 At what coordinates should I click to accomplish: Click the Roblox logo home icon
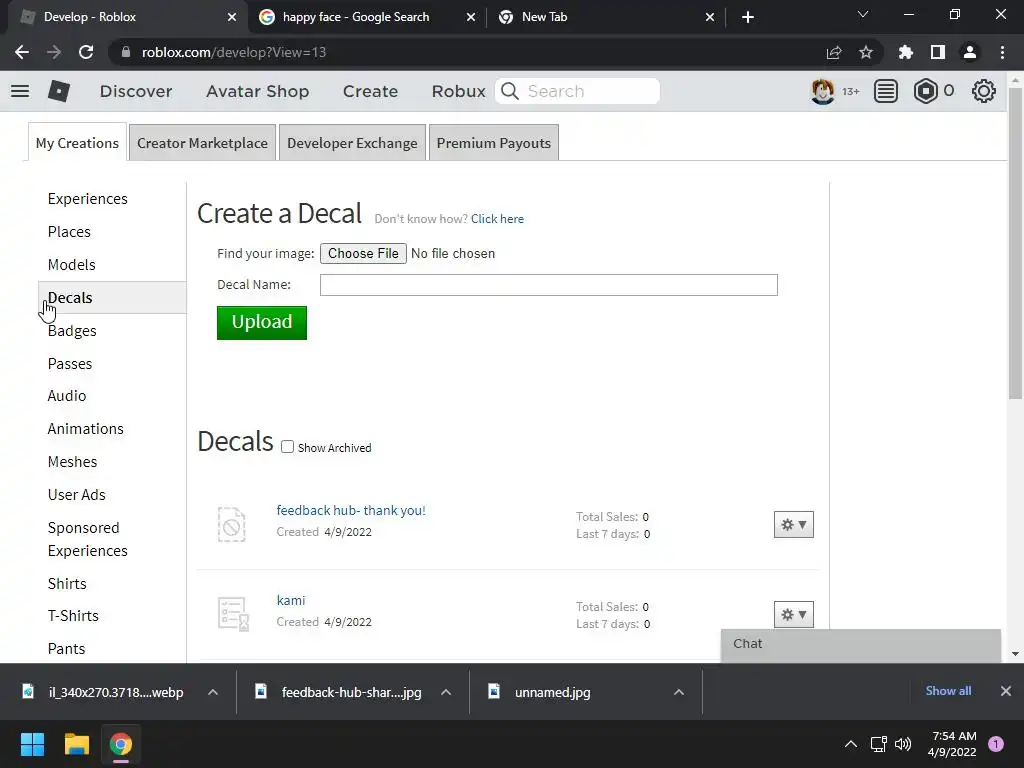coord(59,91)
